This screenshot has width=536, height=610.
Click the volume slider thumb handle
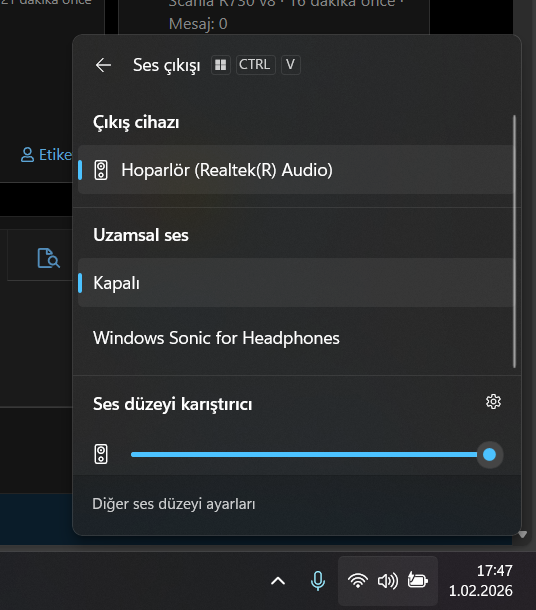tap(490, 454)
